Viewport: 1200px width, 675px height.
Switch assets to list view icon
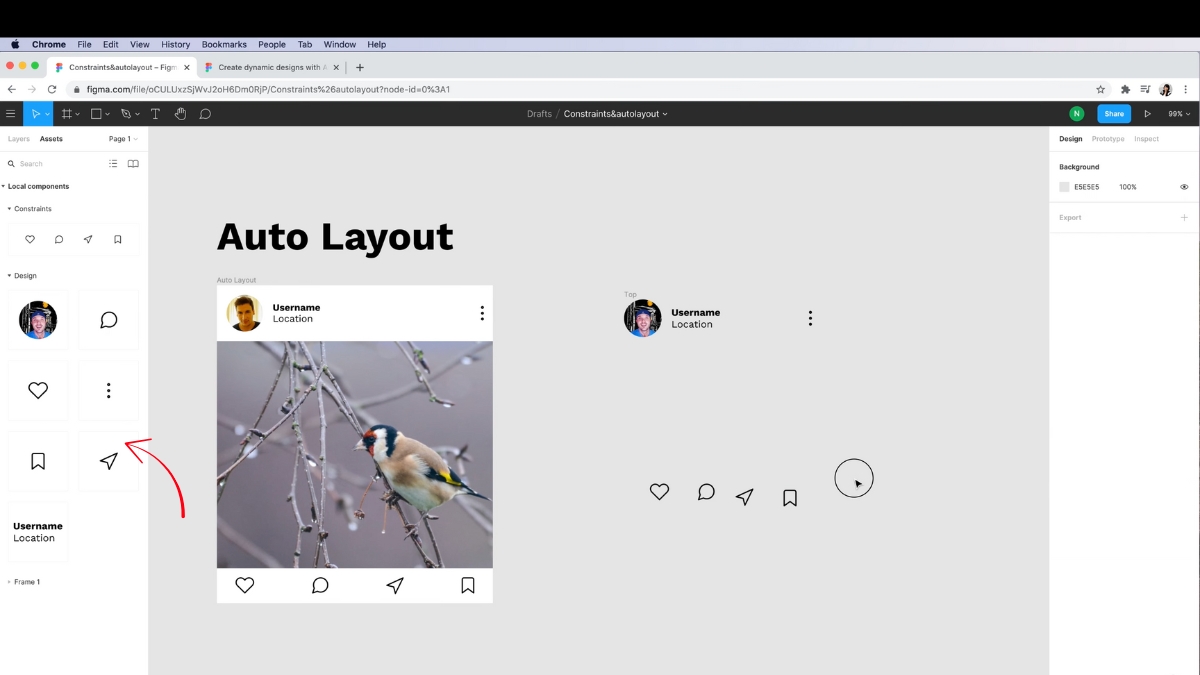[x=113, y=164]
